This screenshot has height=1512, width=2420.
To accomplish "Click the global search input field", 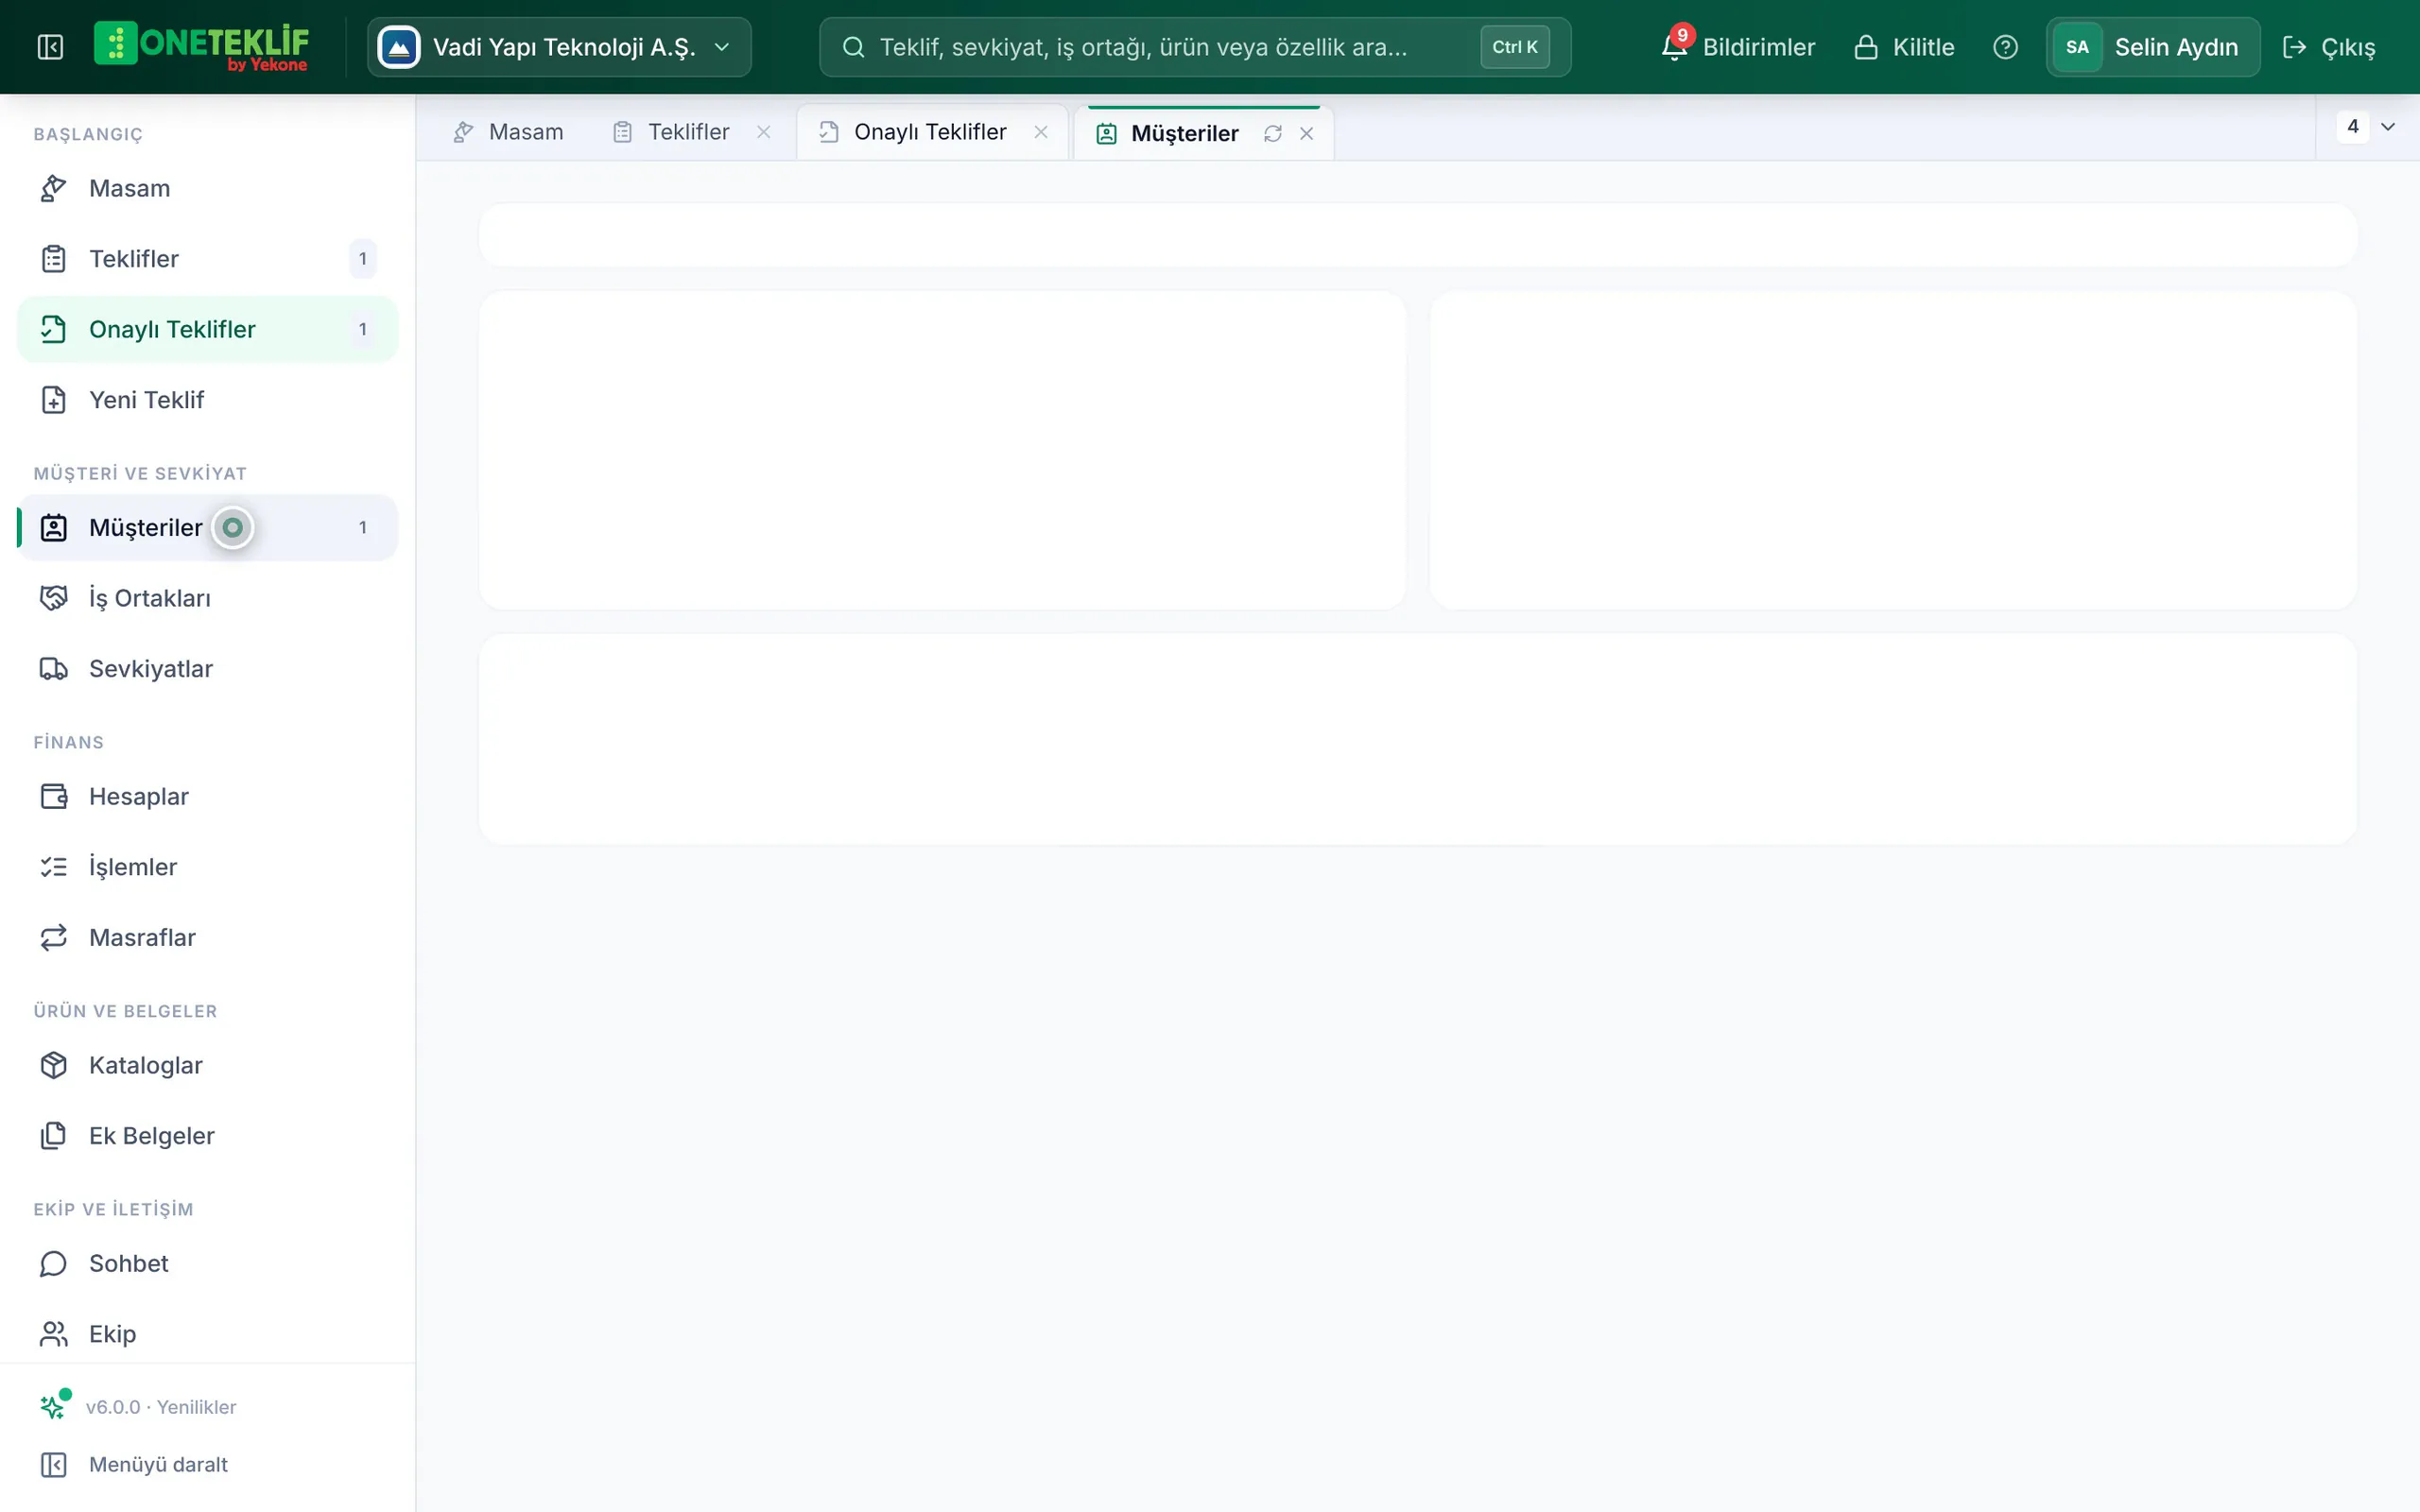I will click(x=1195, y=47).
